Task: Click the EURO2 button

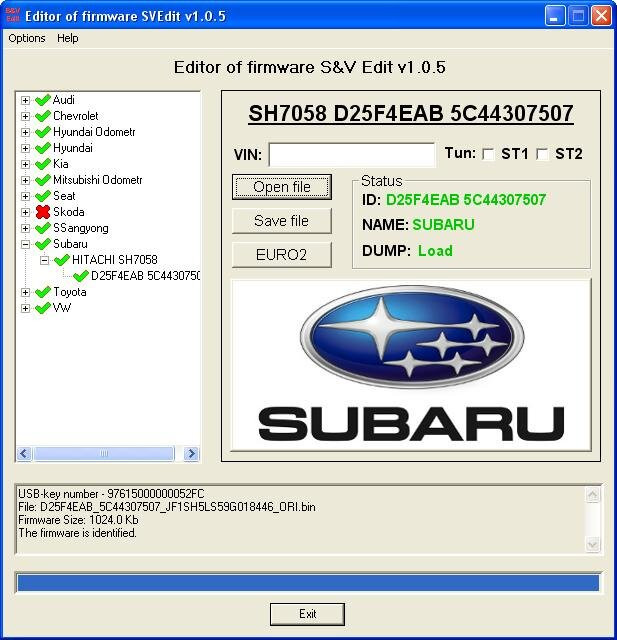Action: (282, 255)
